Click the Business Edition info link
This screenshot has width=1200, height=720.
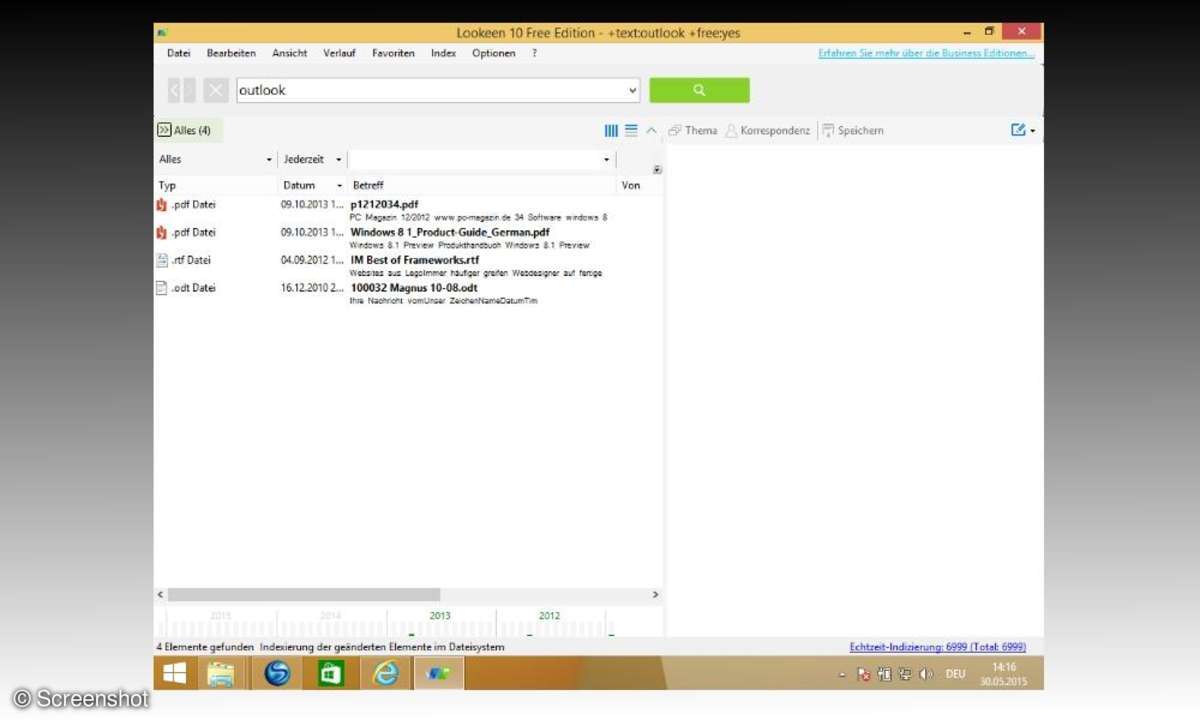(926, 53)
